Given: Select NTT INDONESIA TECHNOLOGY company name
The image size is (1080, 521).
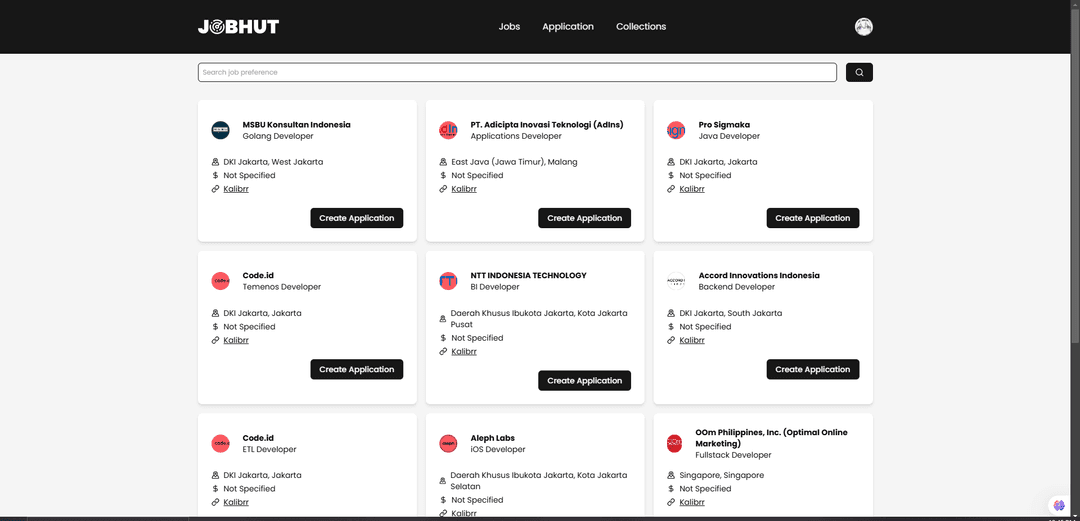Looking at the screenshot, I should tap(528, 275).
